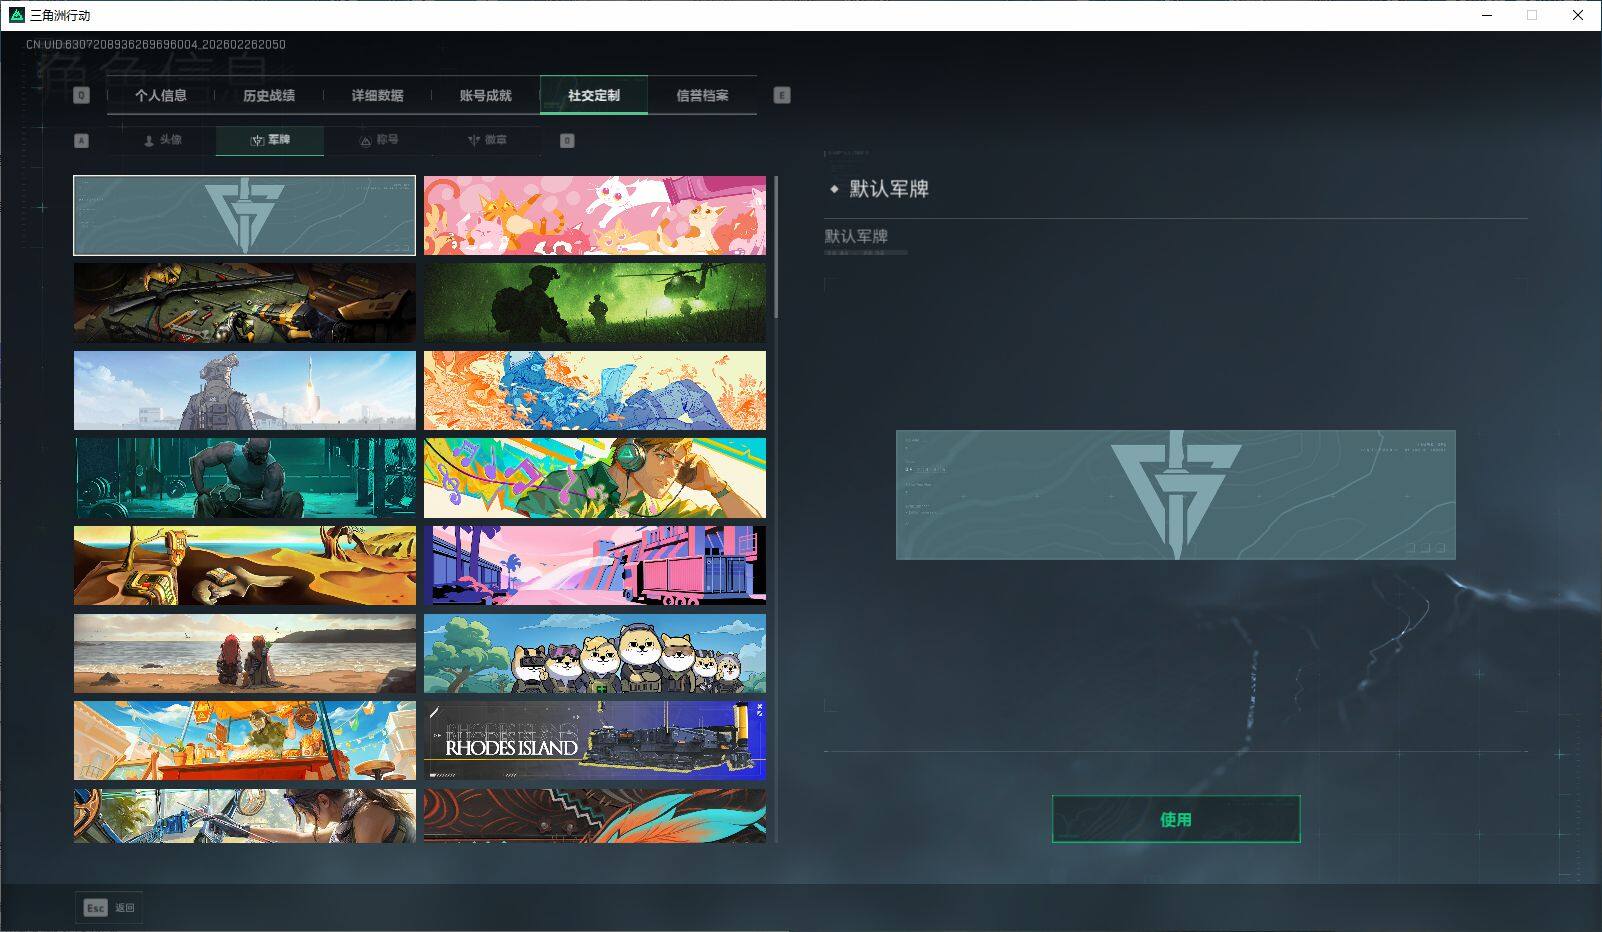Click the Q key previous-tab hint icon
Screen dimensions: 1602x932
coord(82,95)
